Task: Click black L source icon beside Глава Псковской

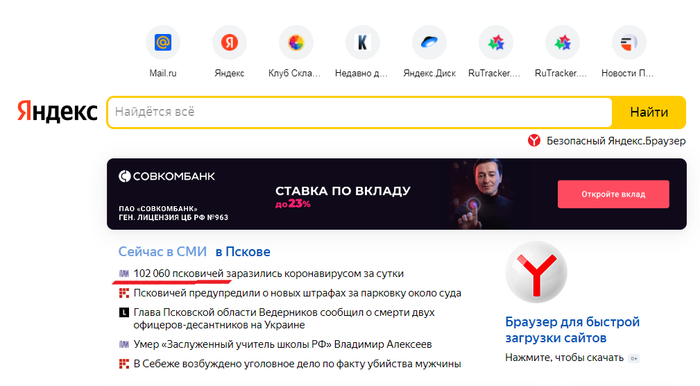Action: click(x=124, y=312)
